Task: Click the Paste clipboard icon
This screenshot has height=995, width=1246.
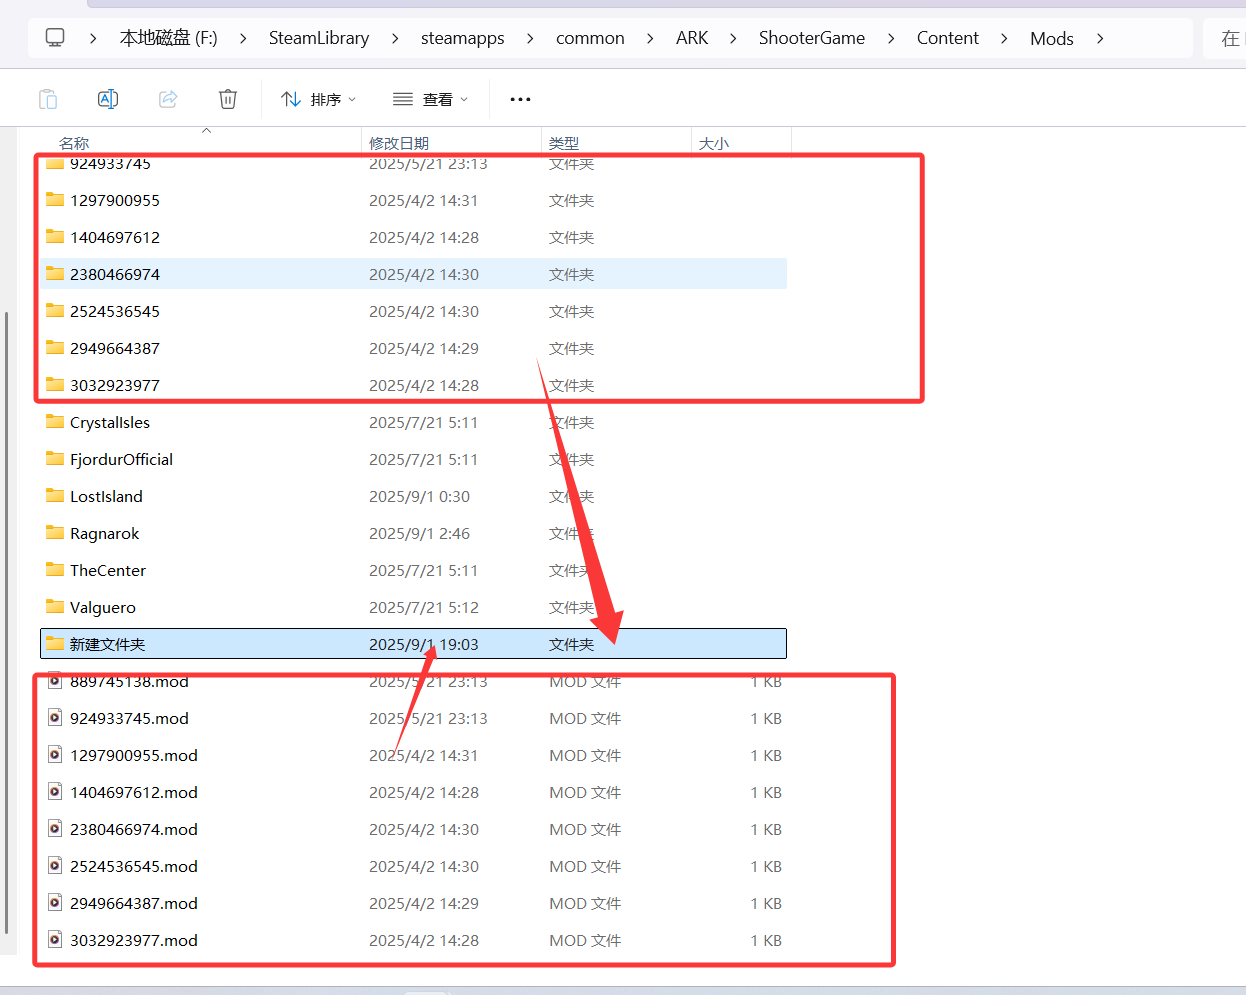Action: (x=48, y=99)
